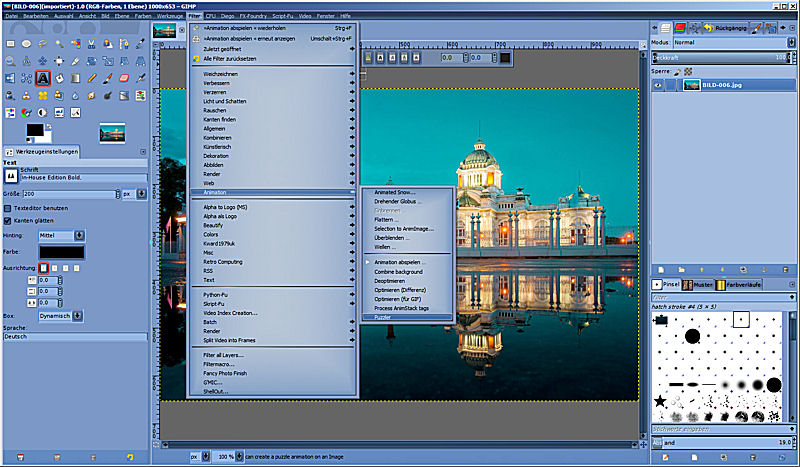
Task: Click the font preview button beside Schrift
Action: (x=11, y=176)
